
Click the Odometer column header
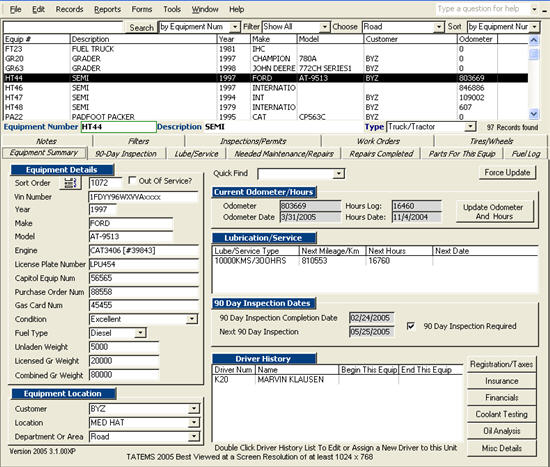coord(477,39)
